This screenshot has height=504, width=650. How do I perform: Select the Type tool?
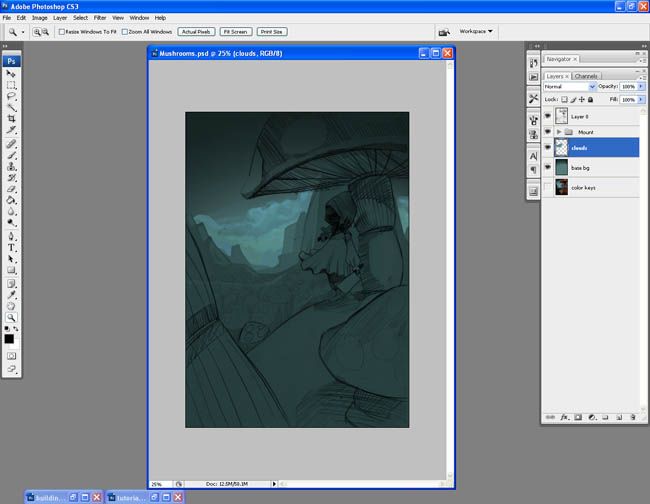[11, 248]
